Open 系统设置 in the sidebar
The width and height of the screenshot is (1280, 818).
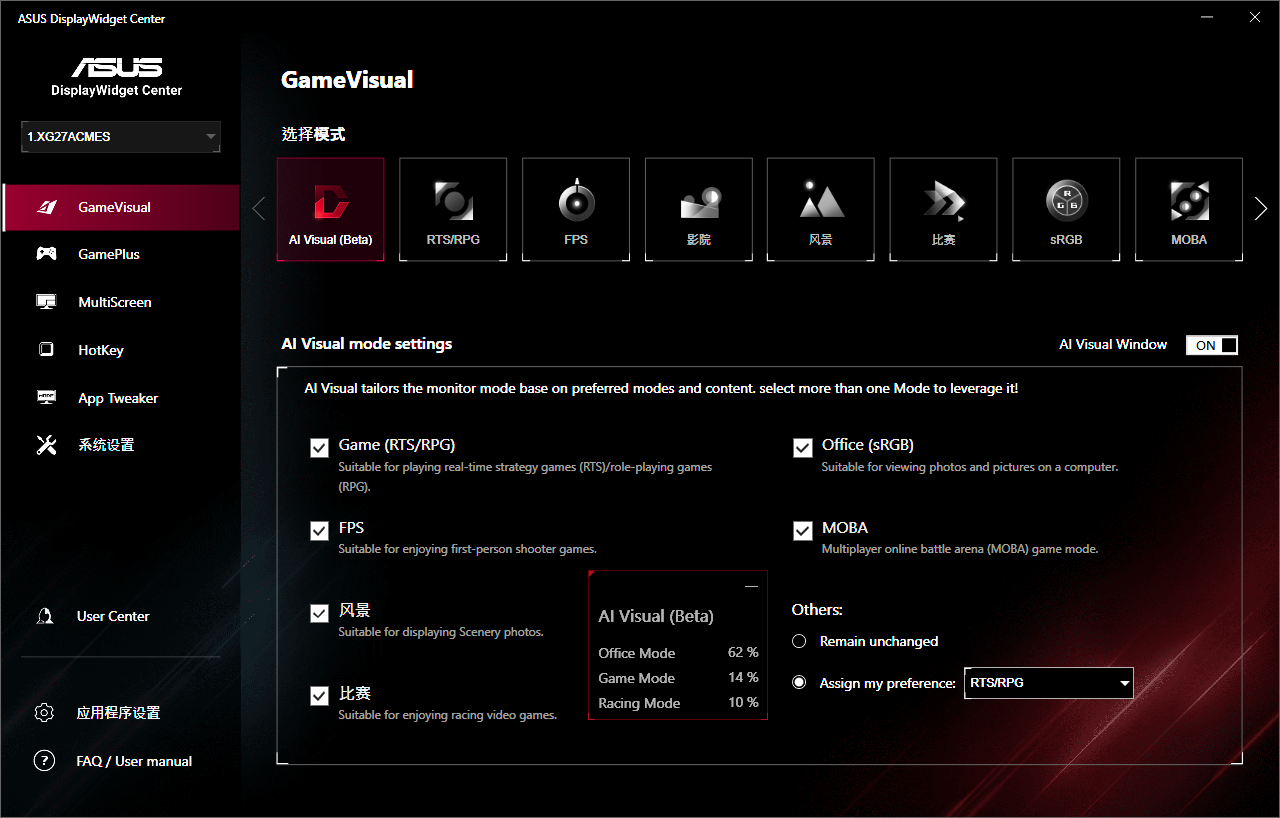point(121,445)
